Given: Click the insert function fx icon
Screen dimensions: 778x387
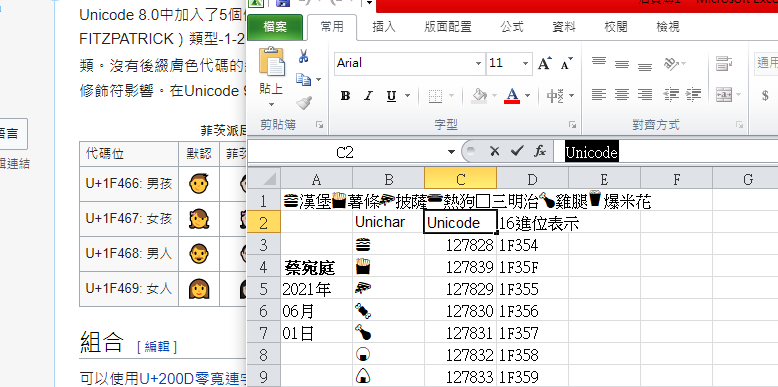Looking at the screenshot, I should pyautogui.click(x=540, y=151).
